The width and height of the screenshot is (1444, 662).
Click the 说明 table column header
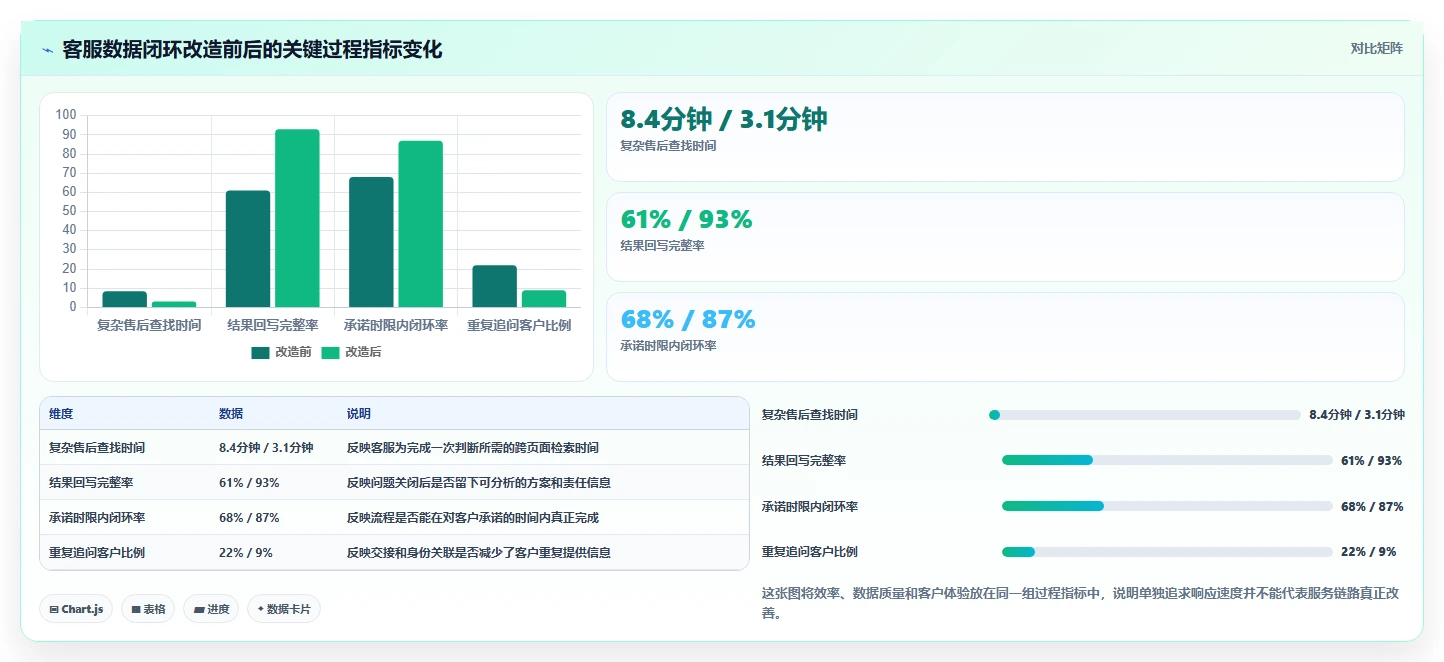pos(359,414)
